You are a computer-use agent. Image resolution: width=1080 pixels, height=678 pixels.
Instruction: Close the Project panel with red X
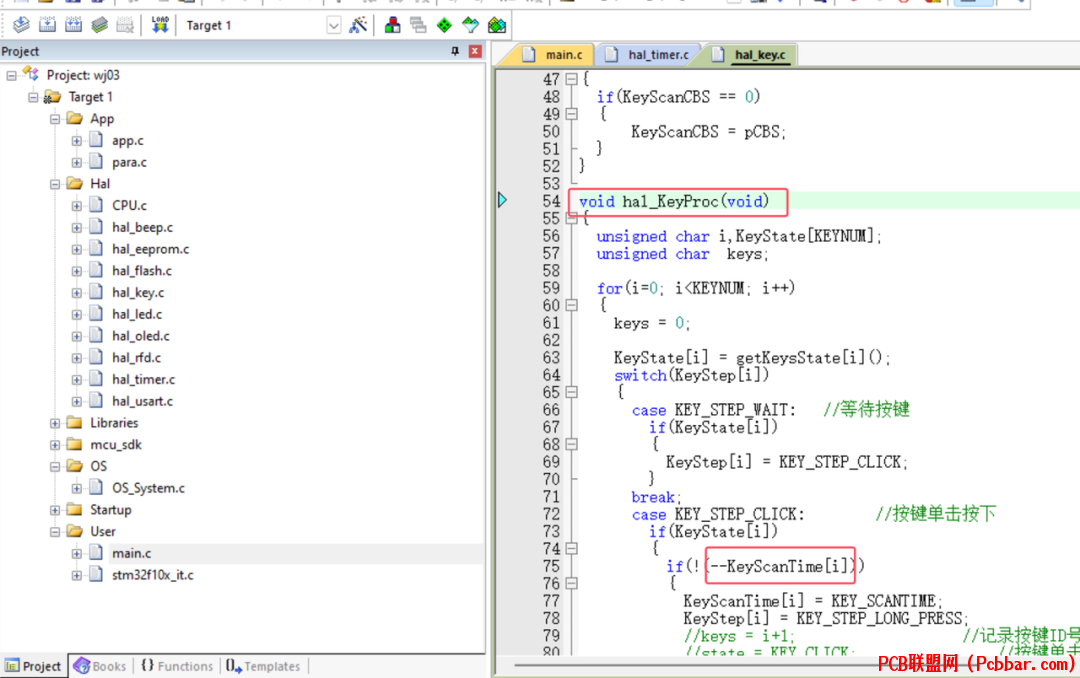click(475, 51)
